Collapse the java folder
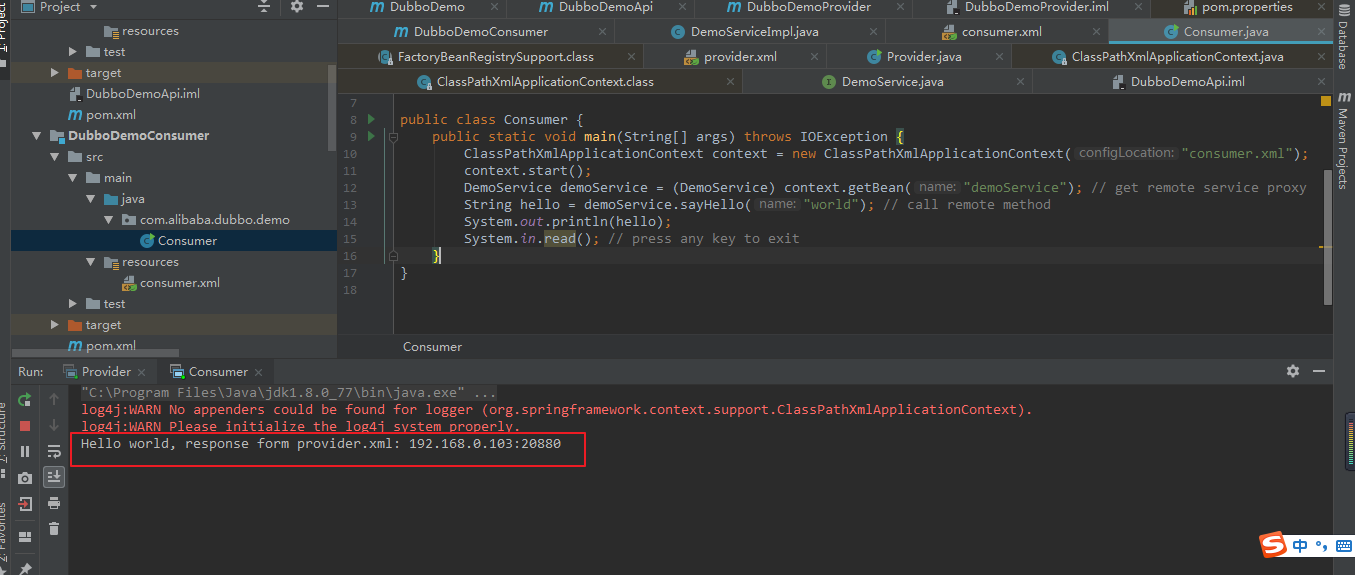Image resolution: width=1355 pixels, height=575 pixels. [91, 199]
